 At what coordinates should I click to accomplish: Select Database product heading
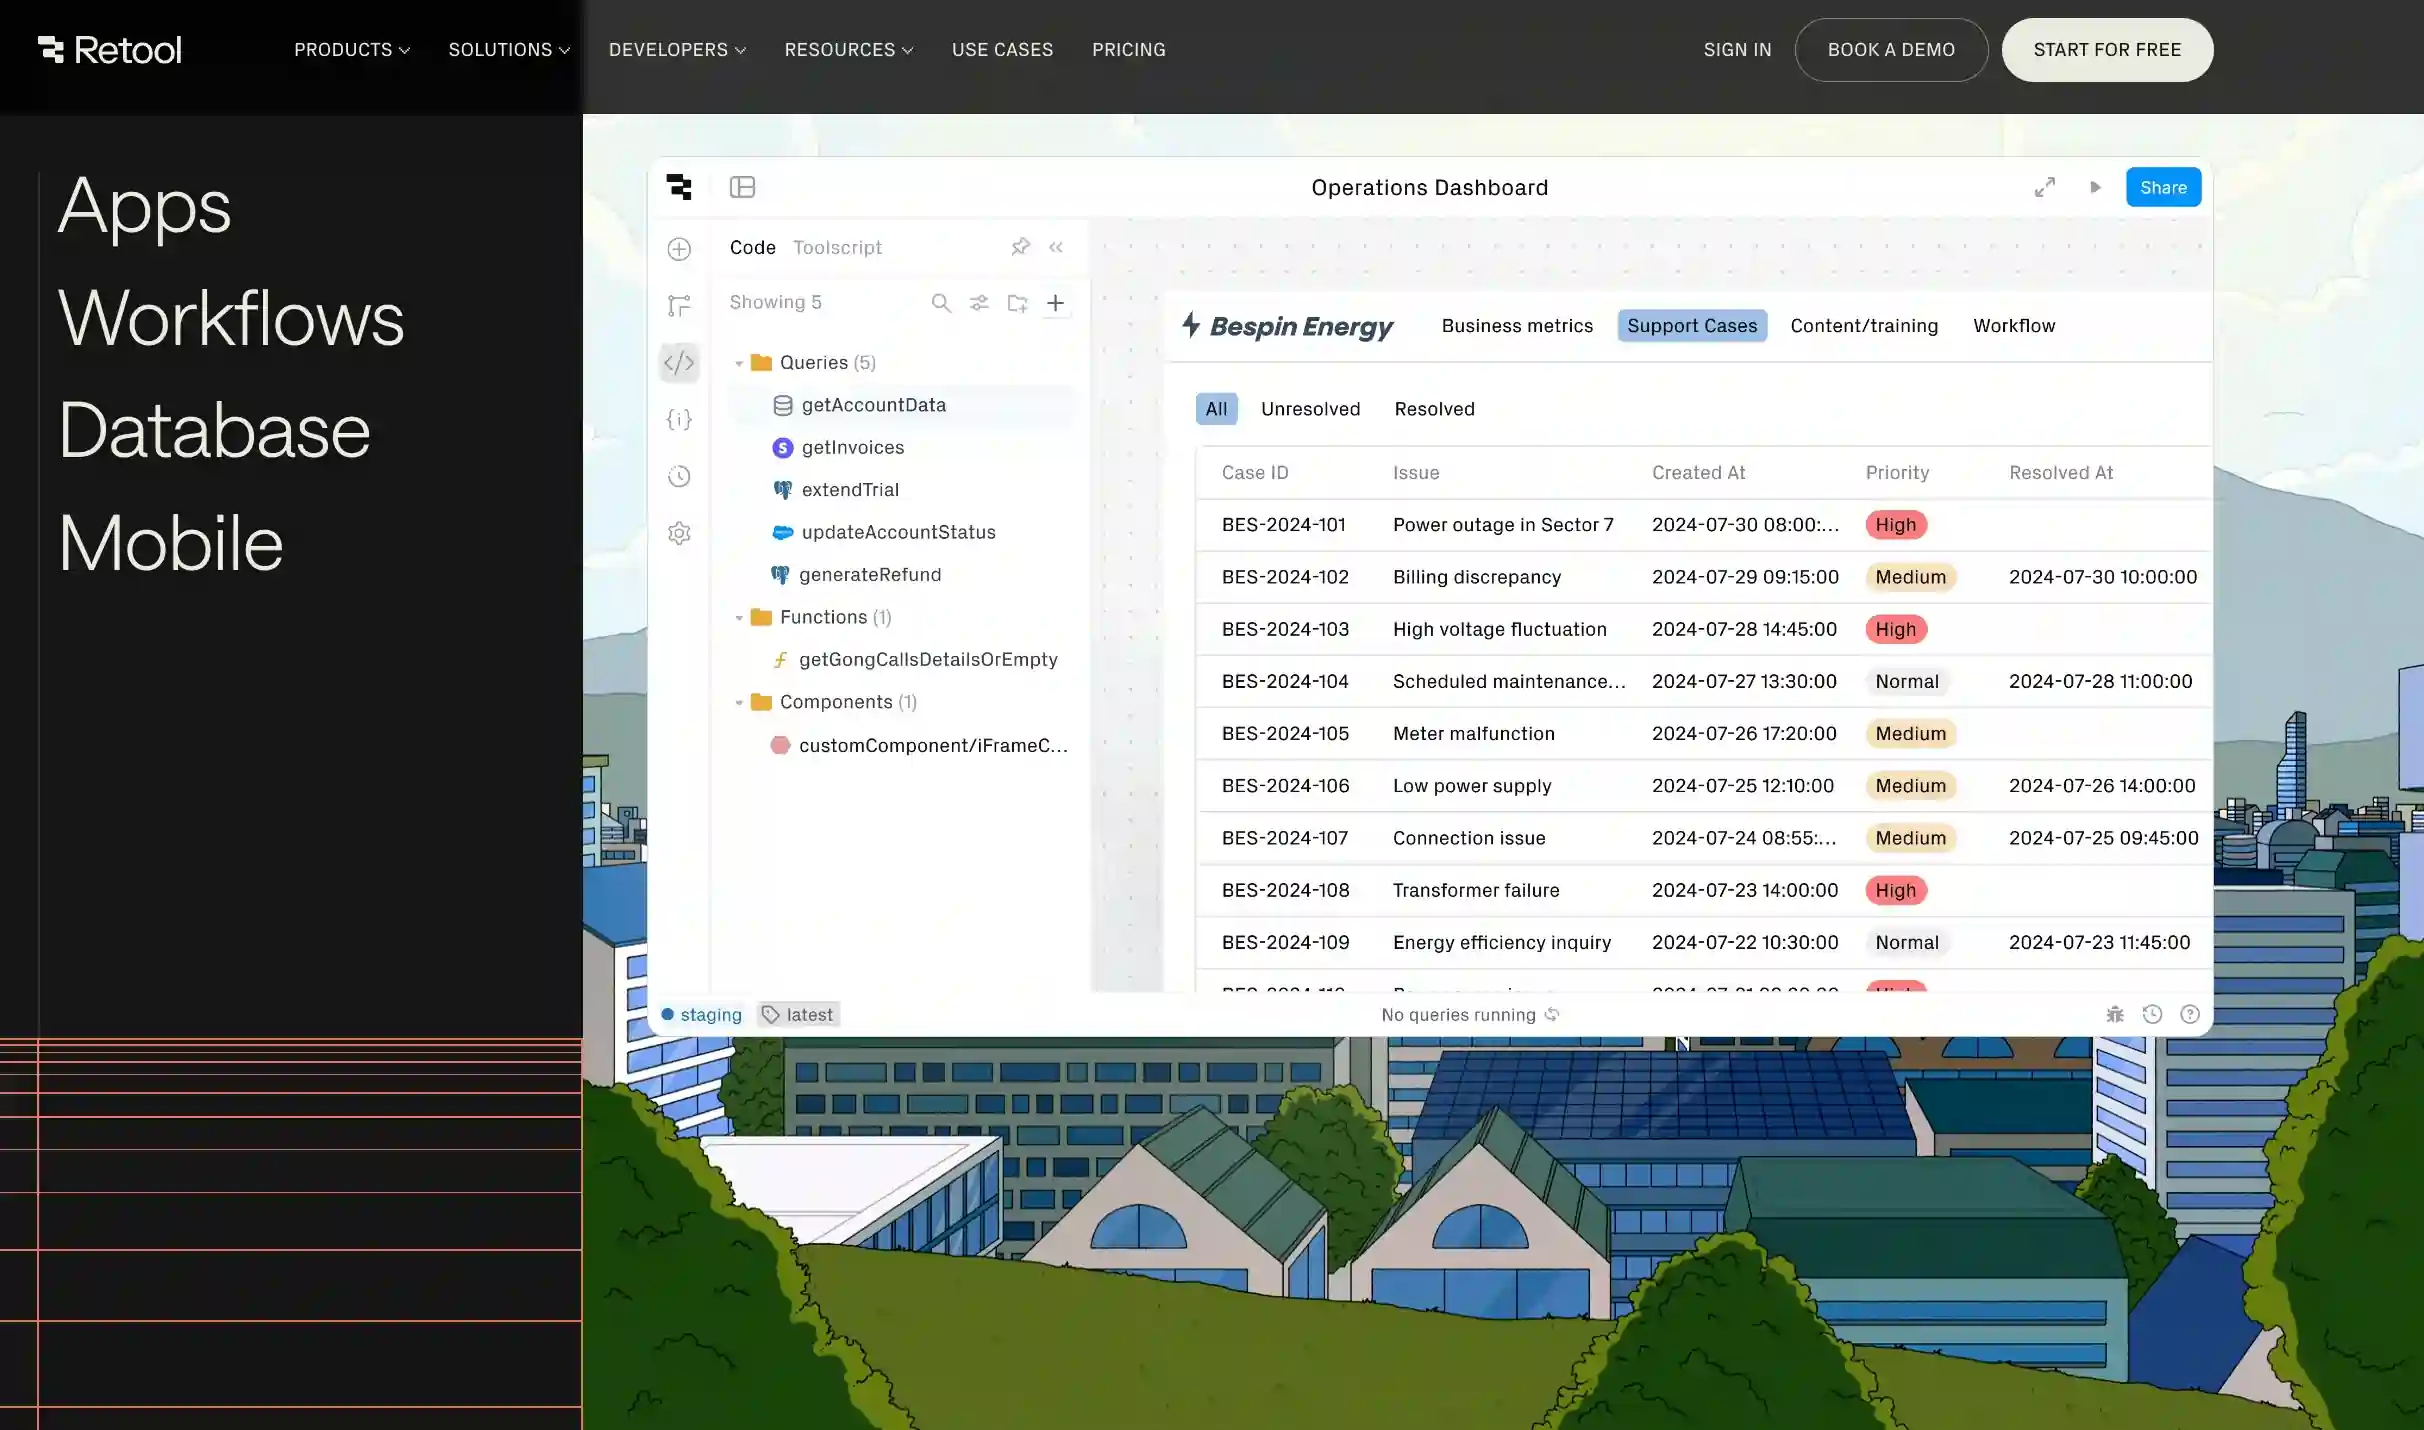click(x=214, y=431)
